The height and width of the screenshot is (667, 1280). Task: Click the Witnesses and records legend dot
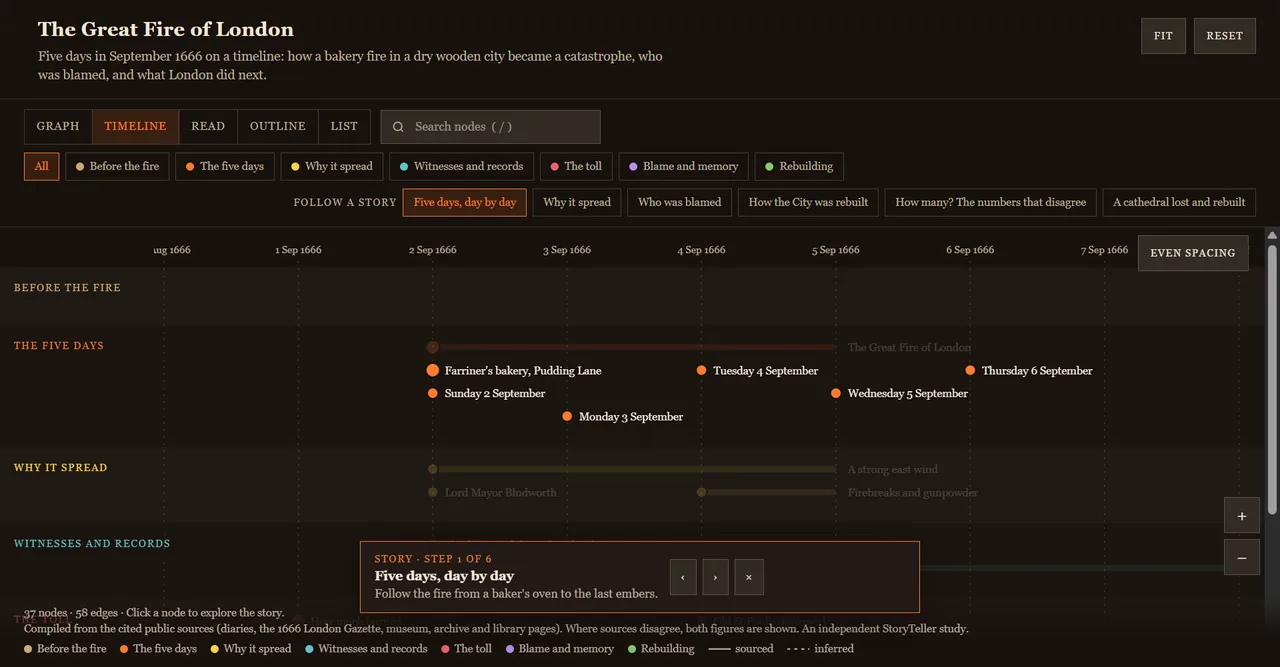click(x=309, y=649)
